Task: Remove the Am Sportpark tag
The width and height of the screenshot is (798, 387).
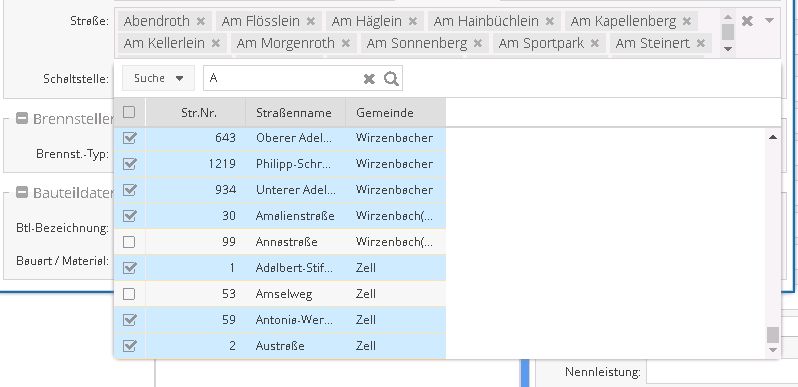Action: point(595,43)
